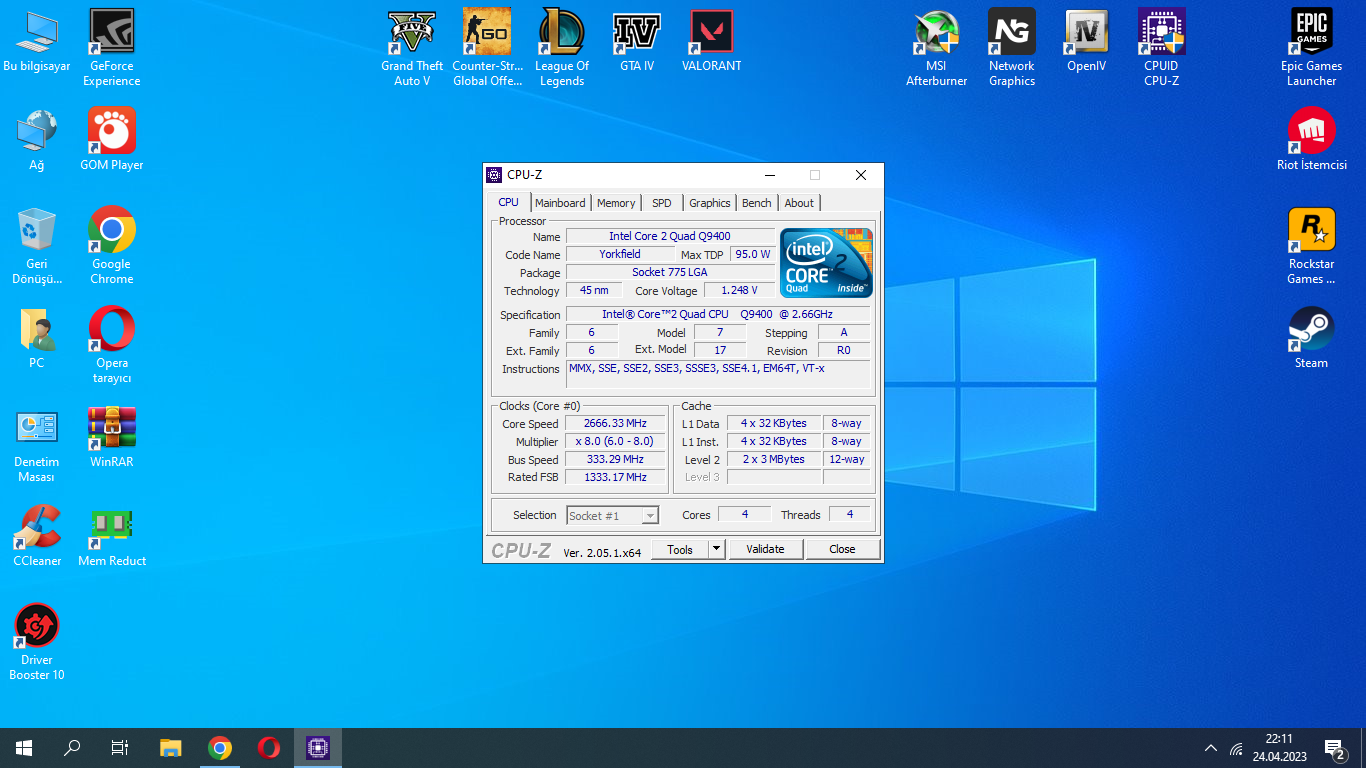Select the Counter-Strike Global Offensive shortcut
The width and height of the screenshot is (1366, 768).
pos(487,48)
